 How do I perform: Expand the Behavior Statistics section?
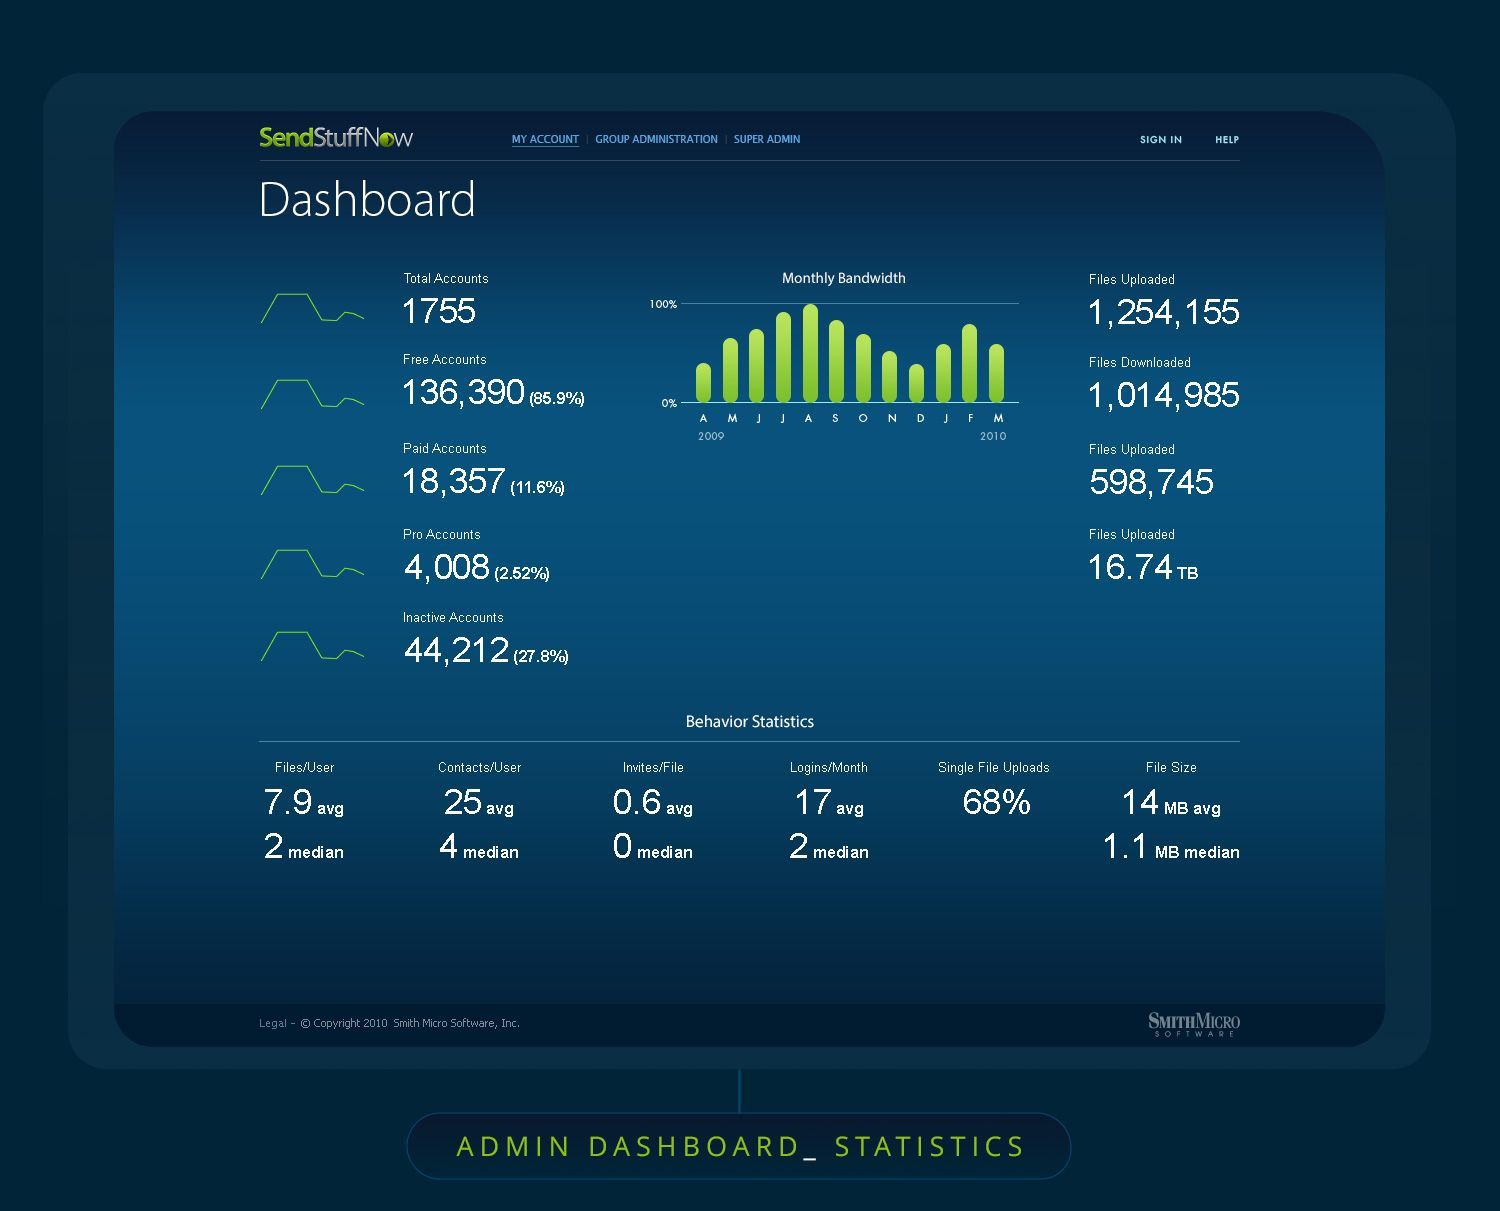748,721
